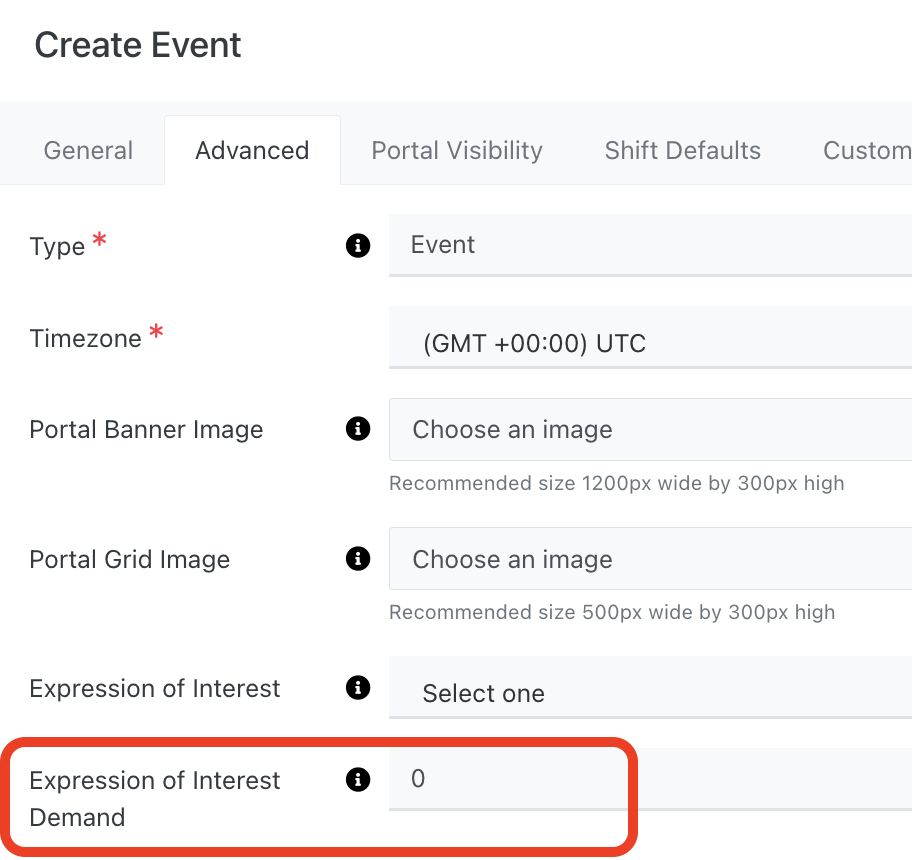
Task: Click the Expression of Interest info icon
Action: 357,688
